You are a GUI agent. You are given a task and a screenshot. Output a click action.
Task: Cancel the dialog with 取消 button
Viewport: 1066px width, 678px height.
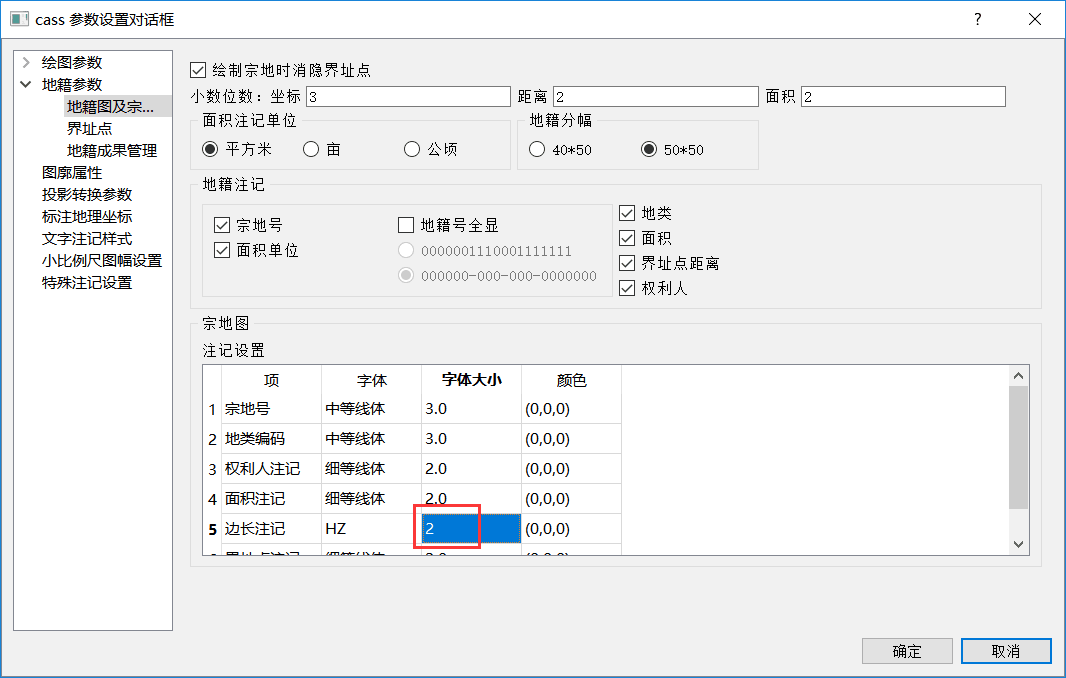click(1006, 651)
